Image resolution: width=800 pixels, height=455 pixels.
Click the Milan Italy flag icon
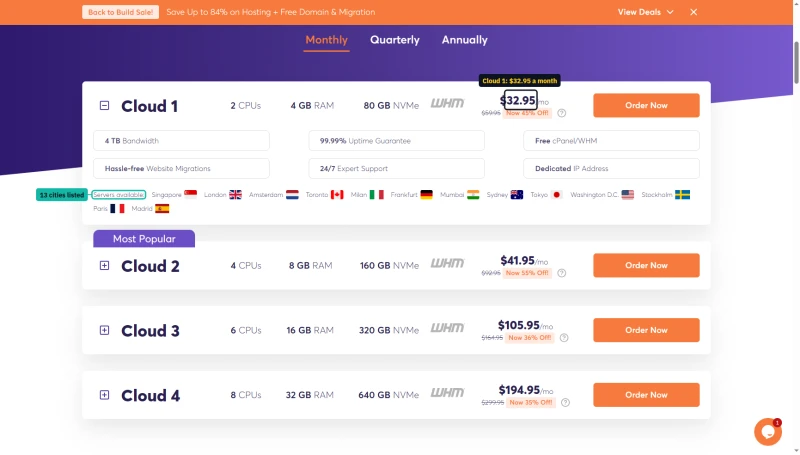(x=377, y=194)
